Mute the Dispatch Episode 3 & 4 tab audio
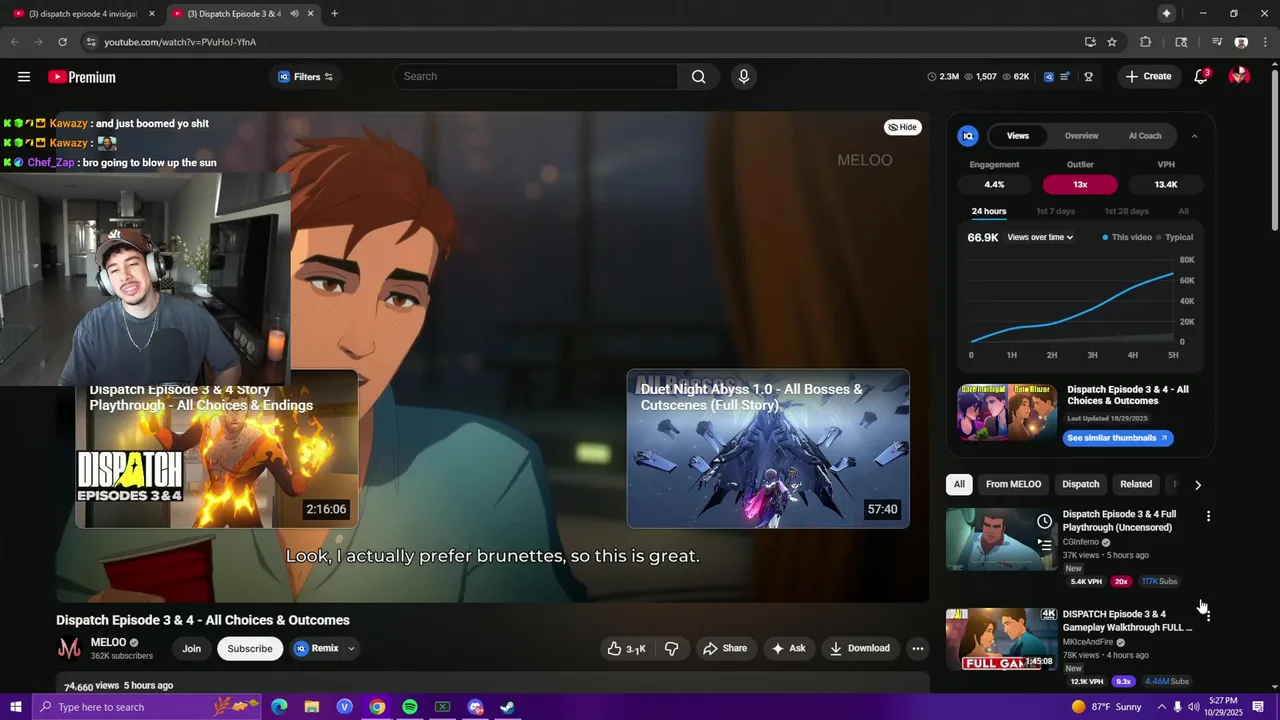This screenshot has height=720, width=1280. pos(294,14)
